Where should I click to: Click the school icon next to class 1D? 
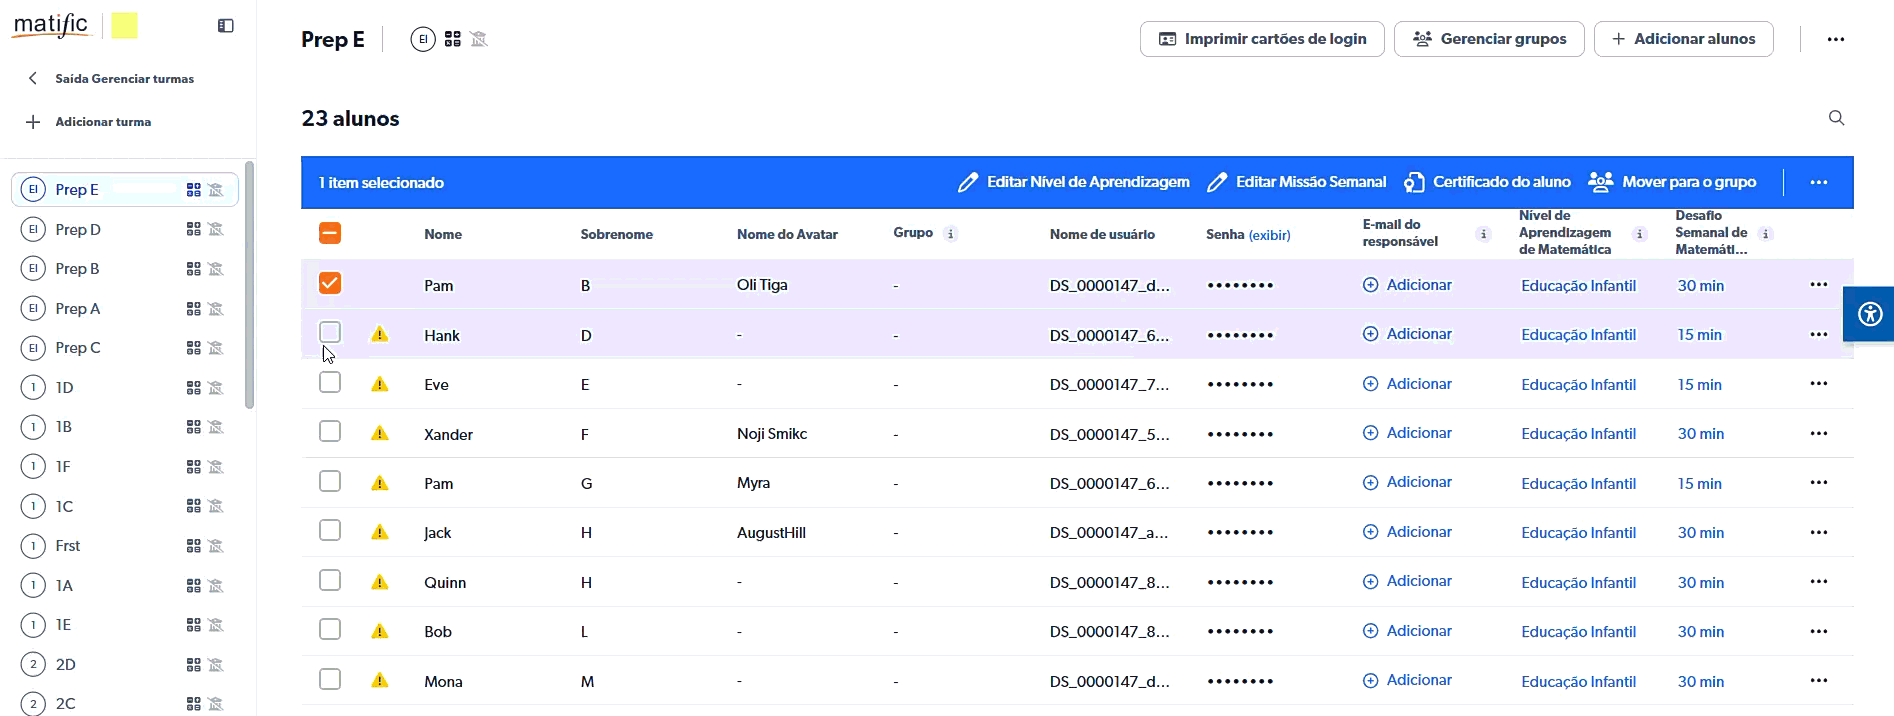[216, 388]
